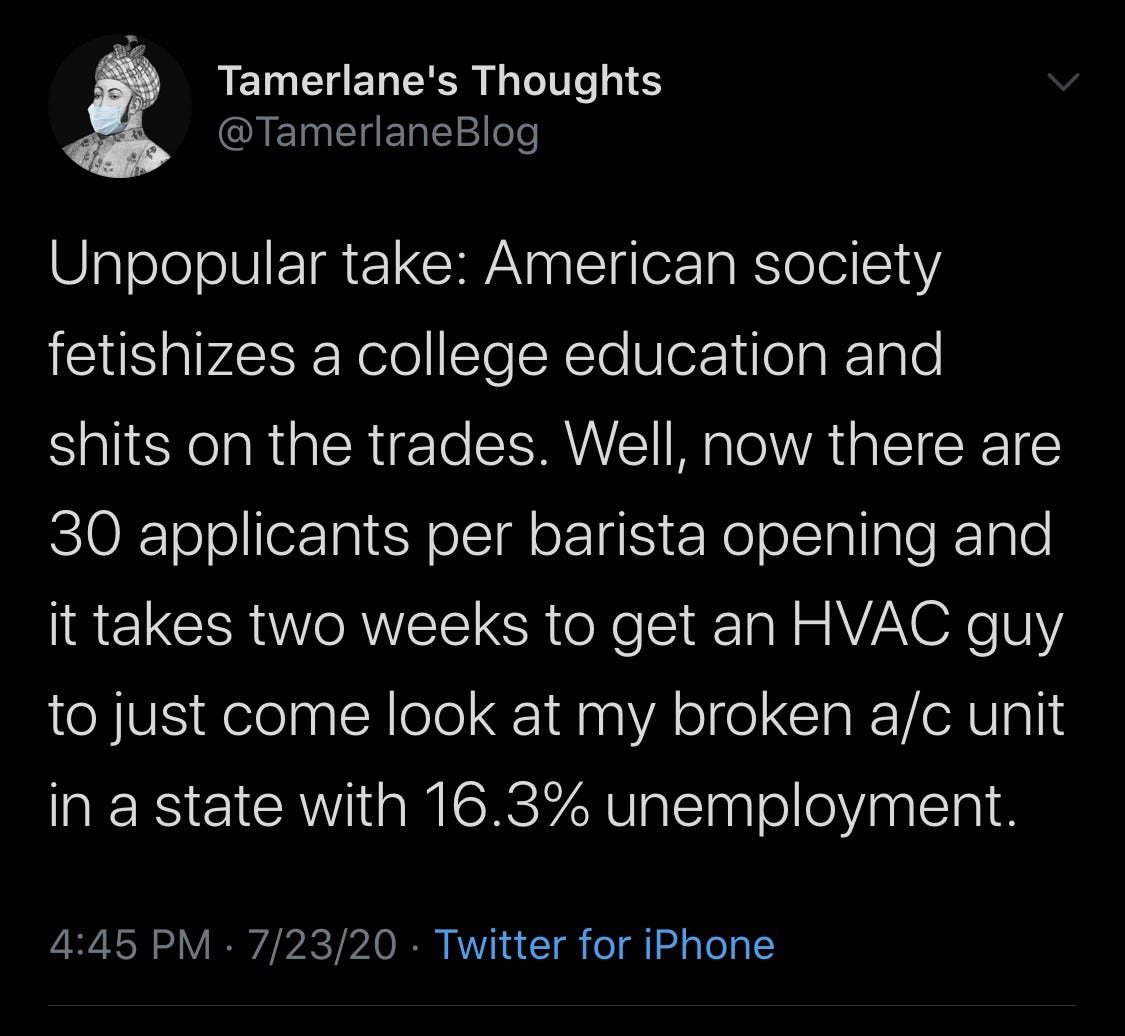This screenshot has height=1036, width=1125.
Task: Click '30 applicants' in the tweet
Action: [x=230, y=537]
